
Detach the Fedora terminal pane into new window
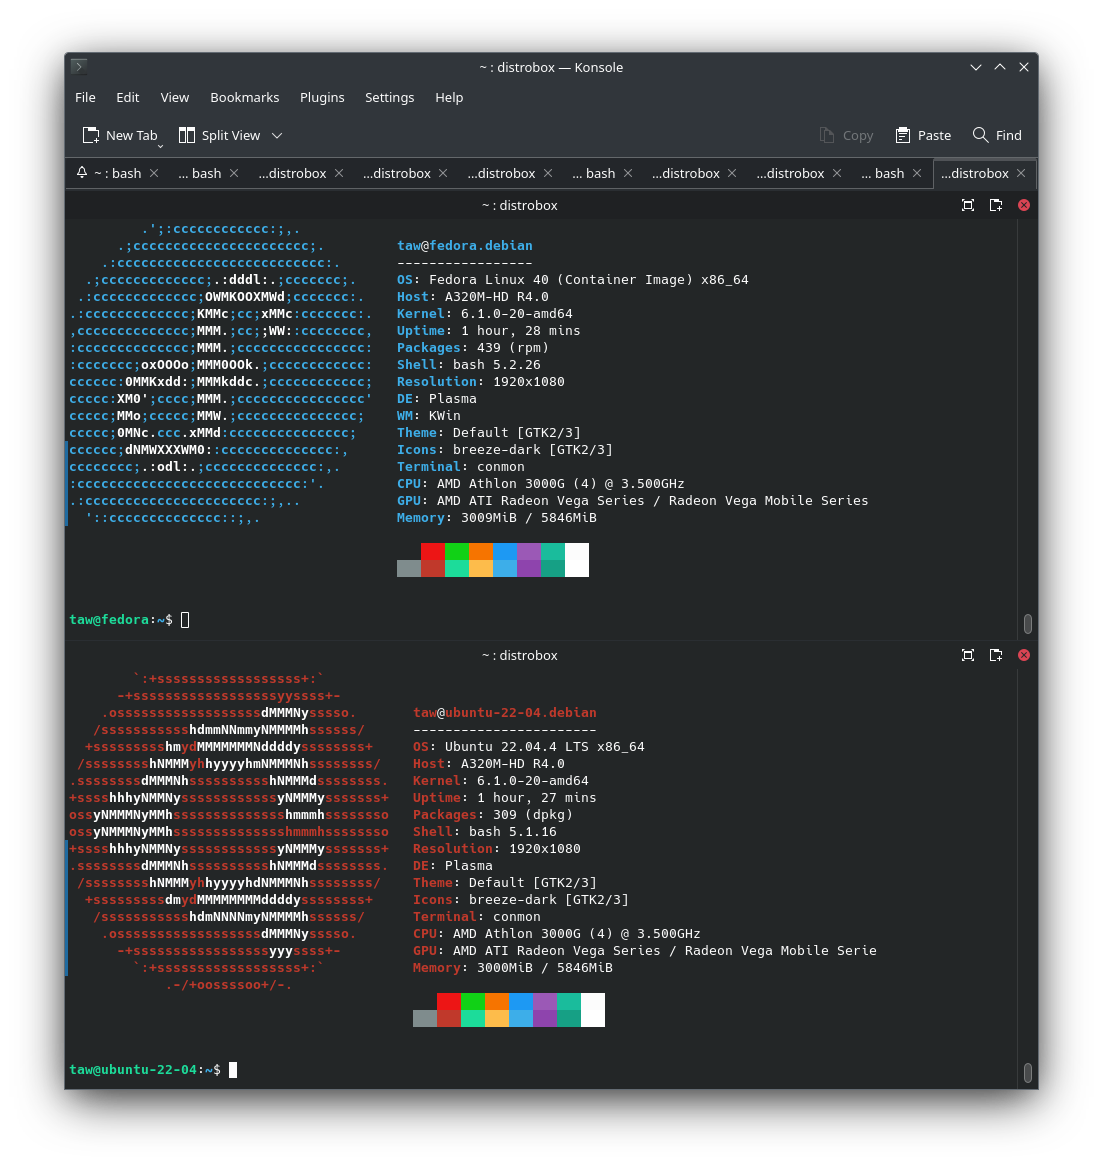point(996,205)
